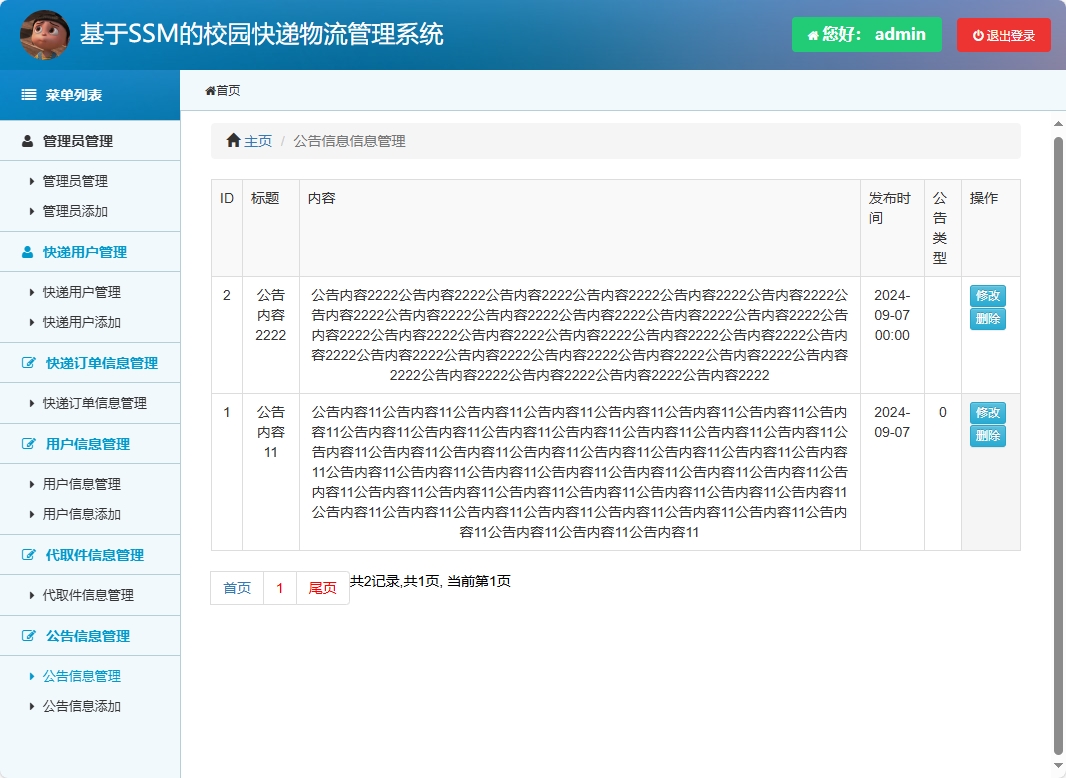The image size is (1066, 778).
Task: Click 删除 for announcement ID 1
Action: [x=987, y=436]
